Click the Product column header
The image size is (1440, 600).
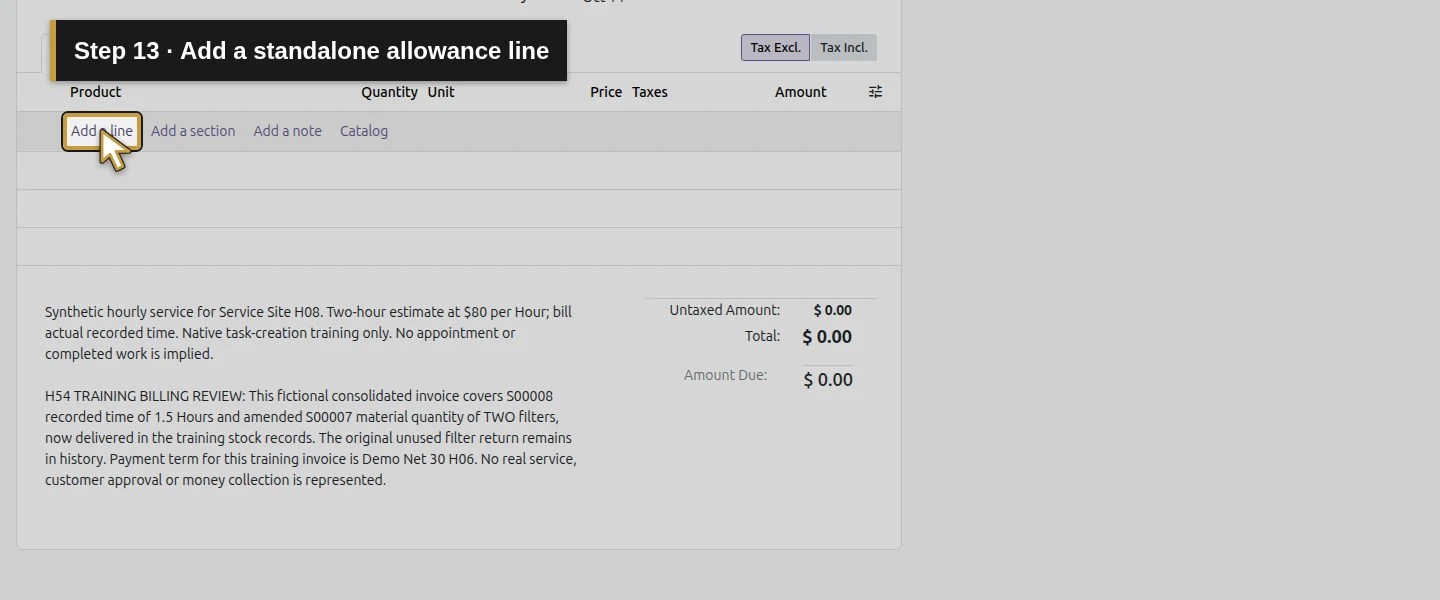point(96,92)
